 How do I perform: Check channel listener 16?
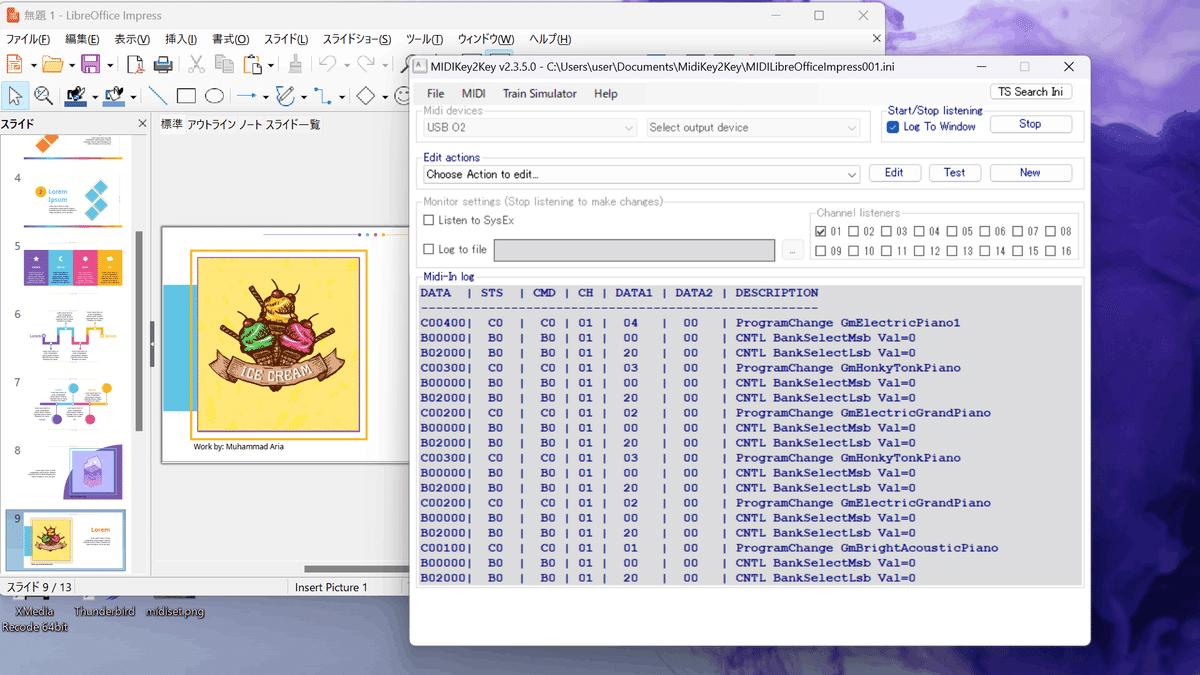1050,251
